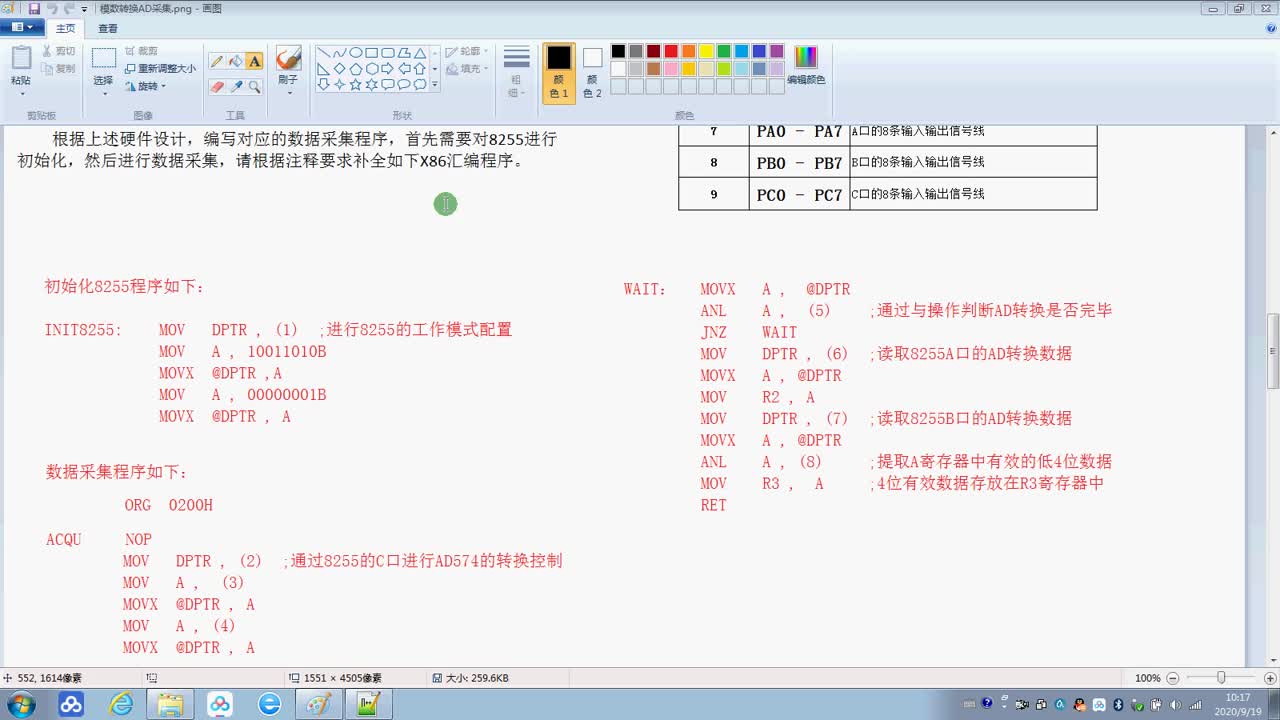Select the Eraser tool
The image size is (1280, 720).
tap(217, 86)
